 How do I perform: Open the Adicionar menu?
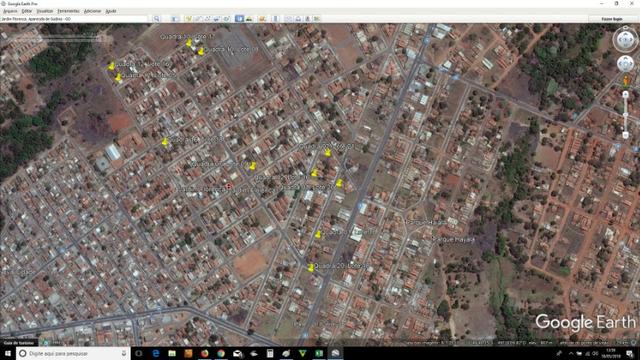[x=92, y=11]
